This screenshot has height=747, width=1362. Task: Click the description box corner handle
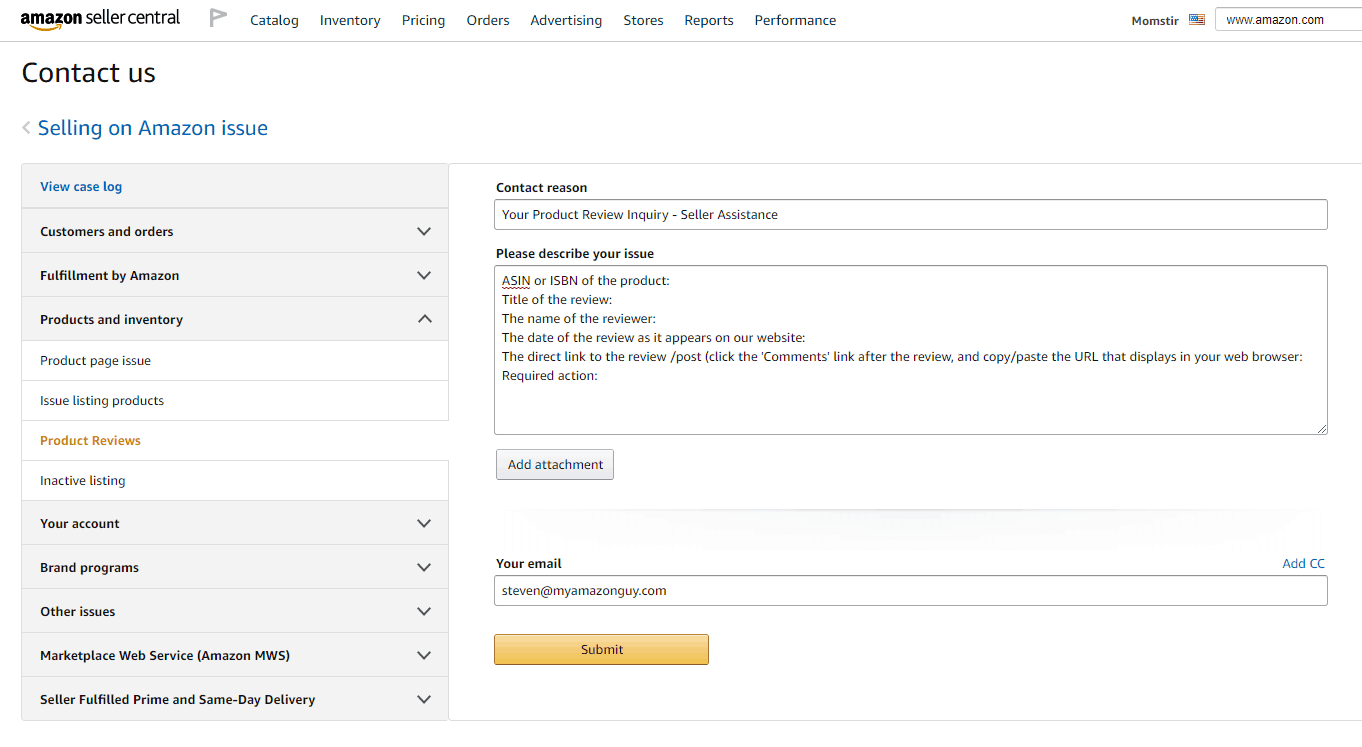1321,428
